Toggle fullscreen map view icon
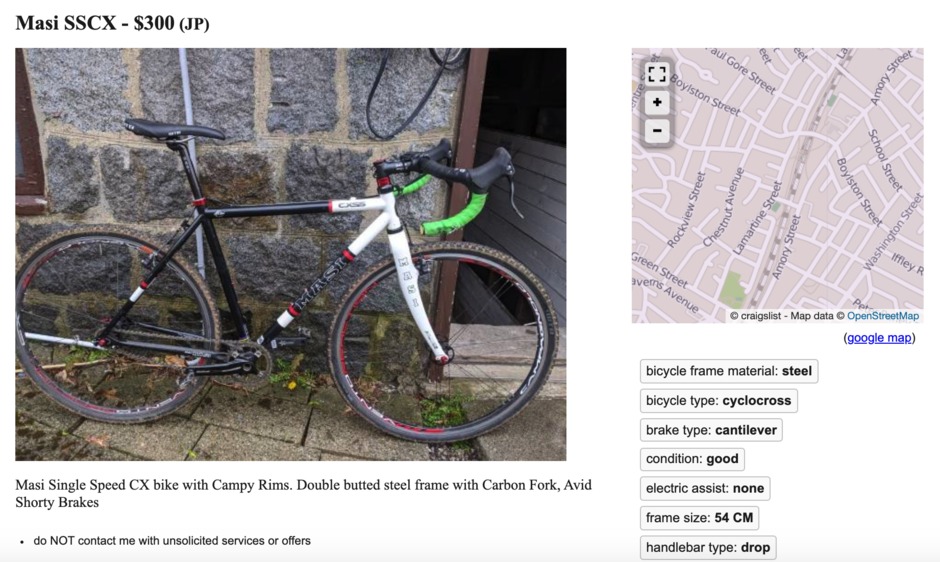 pos(657,74)
